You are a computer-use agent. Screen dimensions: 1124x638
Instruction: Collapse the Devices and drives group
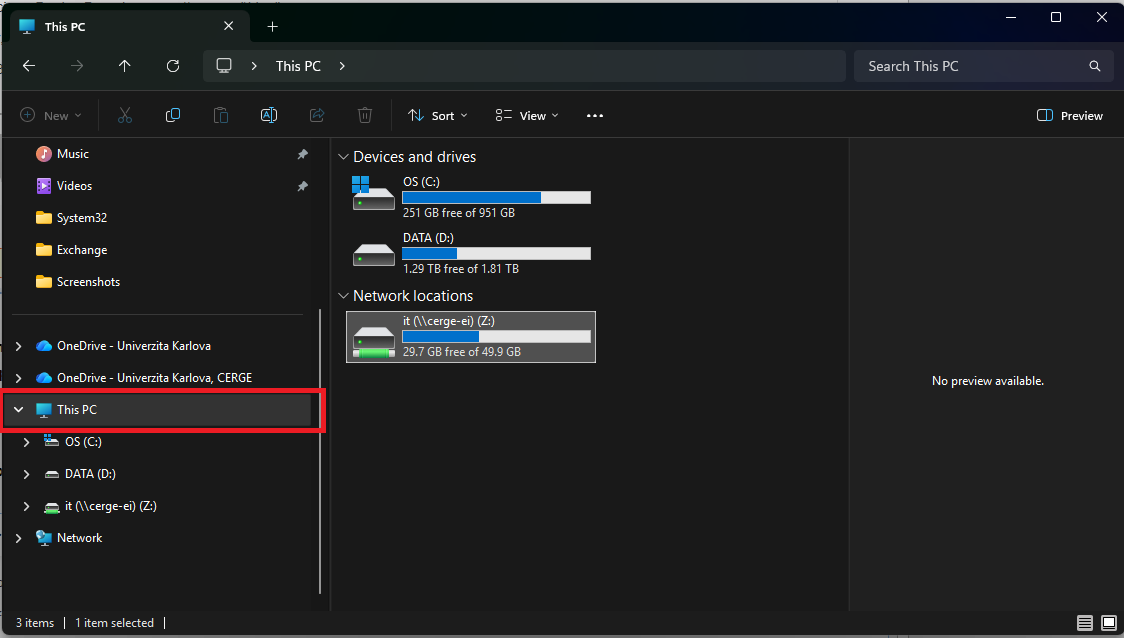(343, 157)
